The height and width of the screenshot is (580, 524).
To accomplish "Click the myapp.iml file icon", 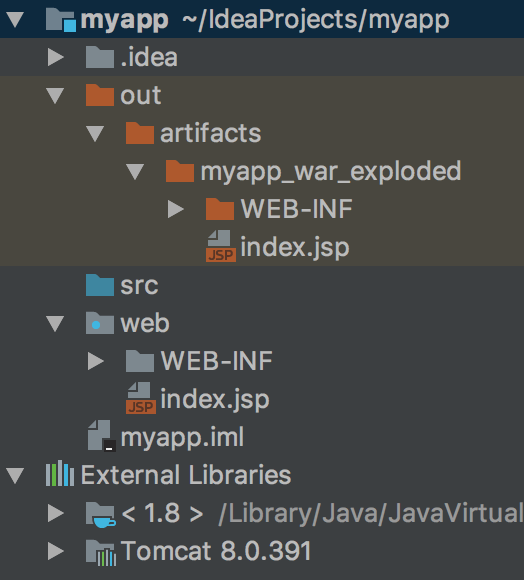I will (x=102, y=436).
